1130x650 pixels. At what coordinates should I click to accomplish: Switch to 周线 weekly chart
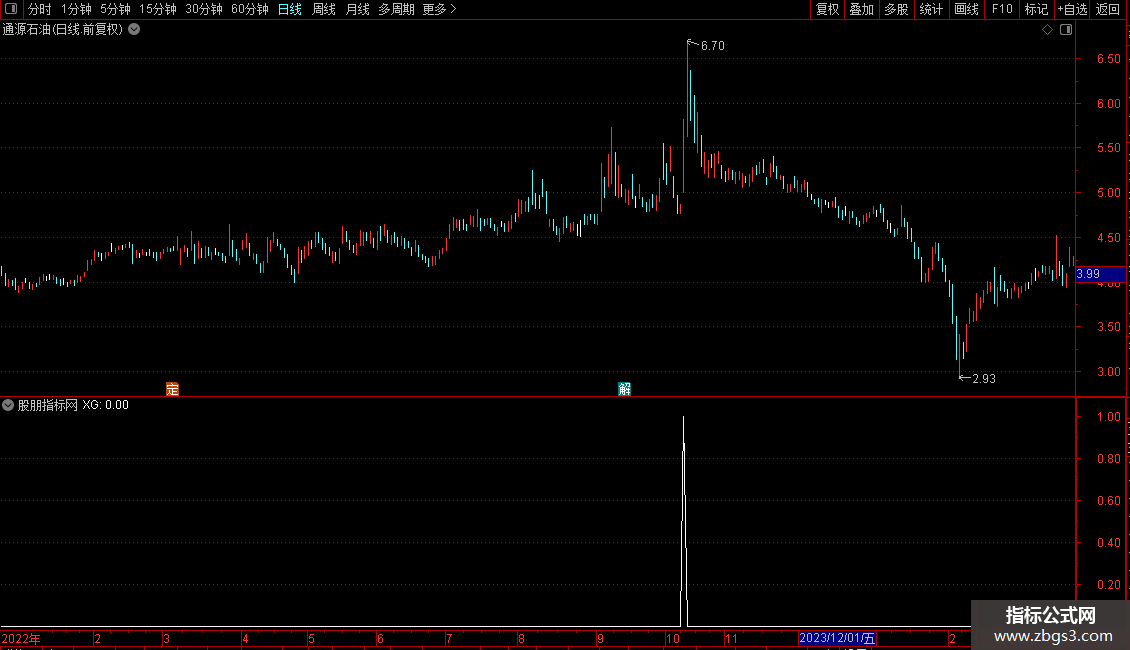(x=324, y=9)
